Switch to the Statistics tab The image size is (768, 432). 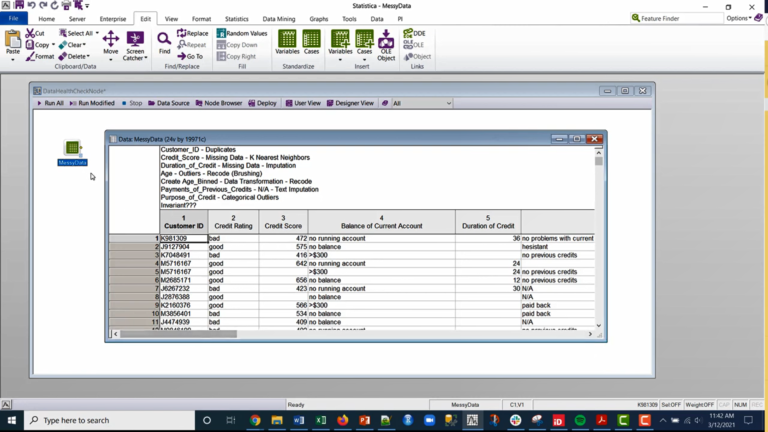237,19
